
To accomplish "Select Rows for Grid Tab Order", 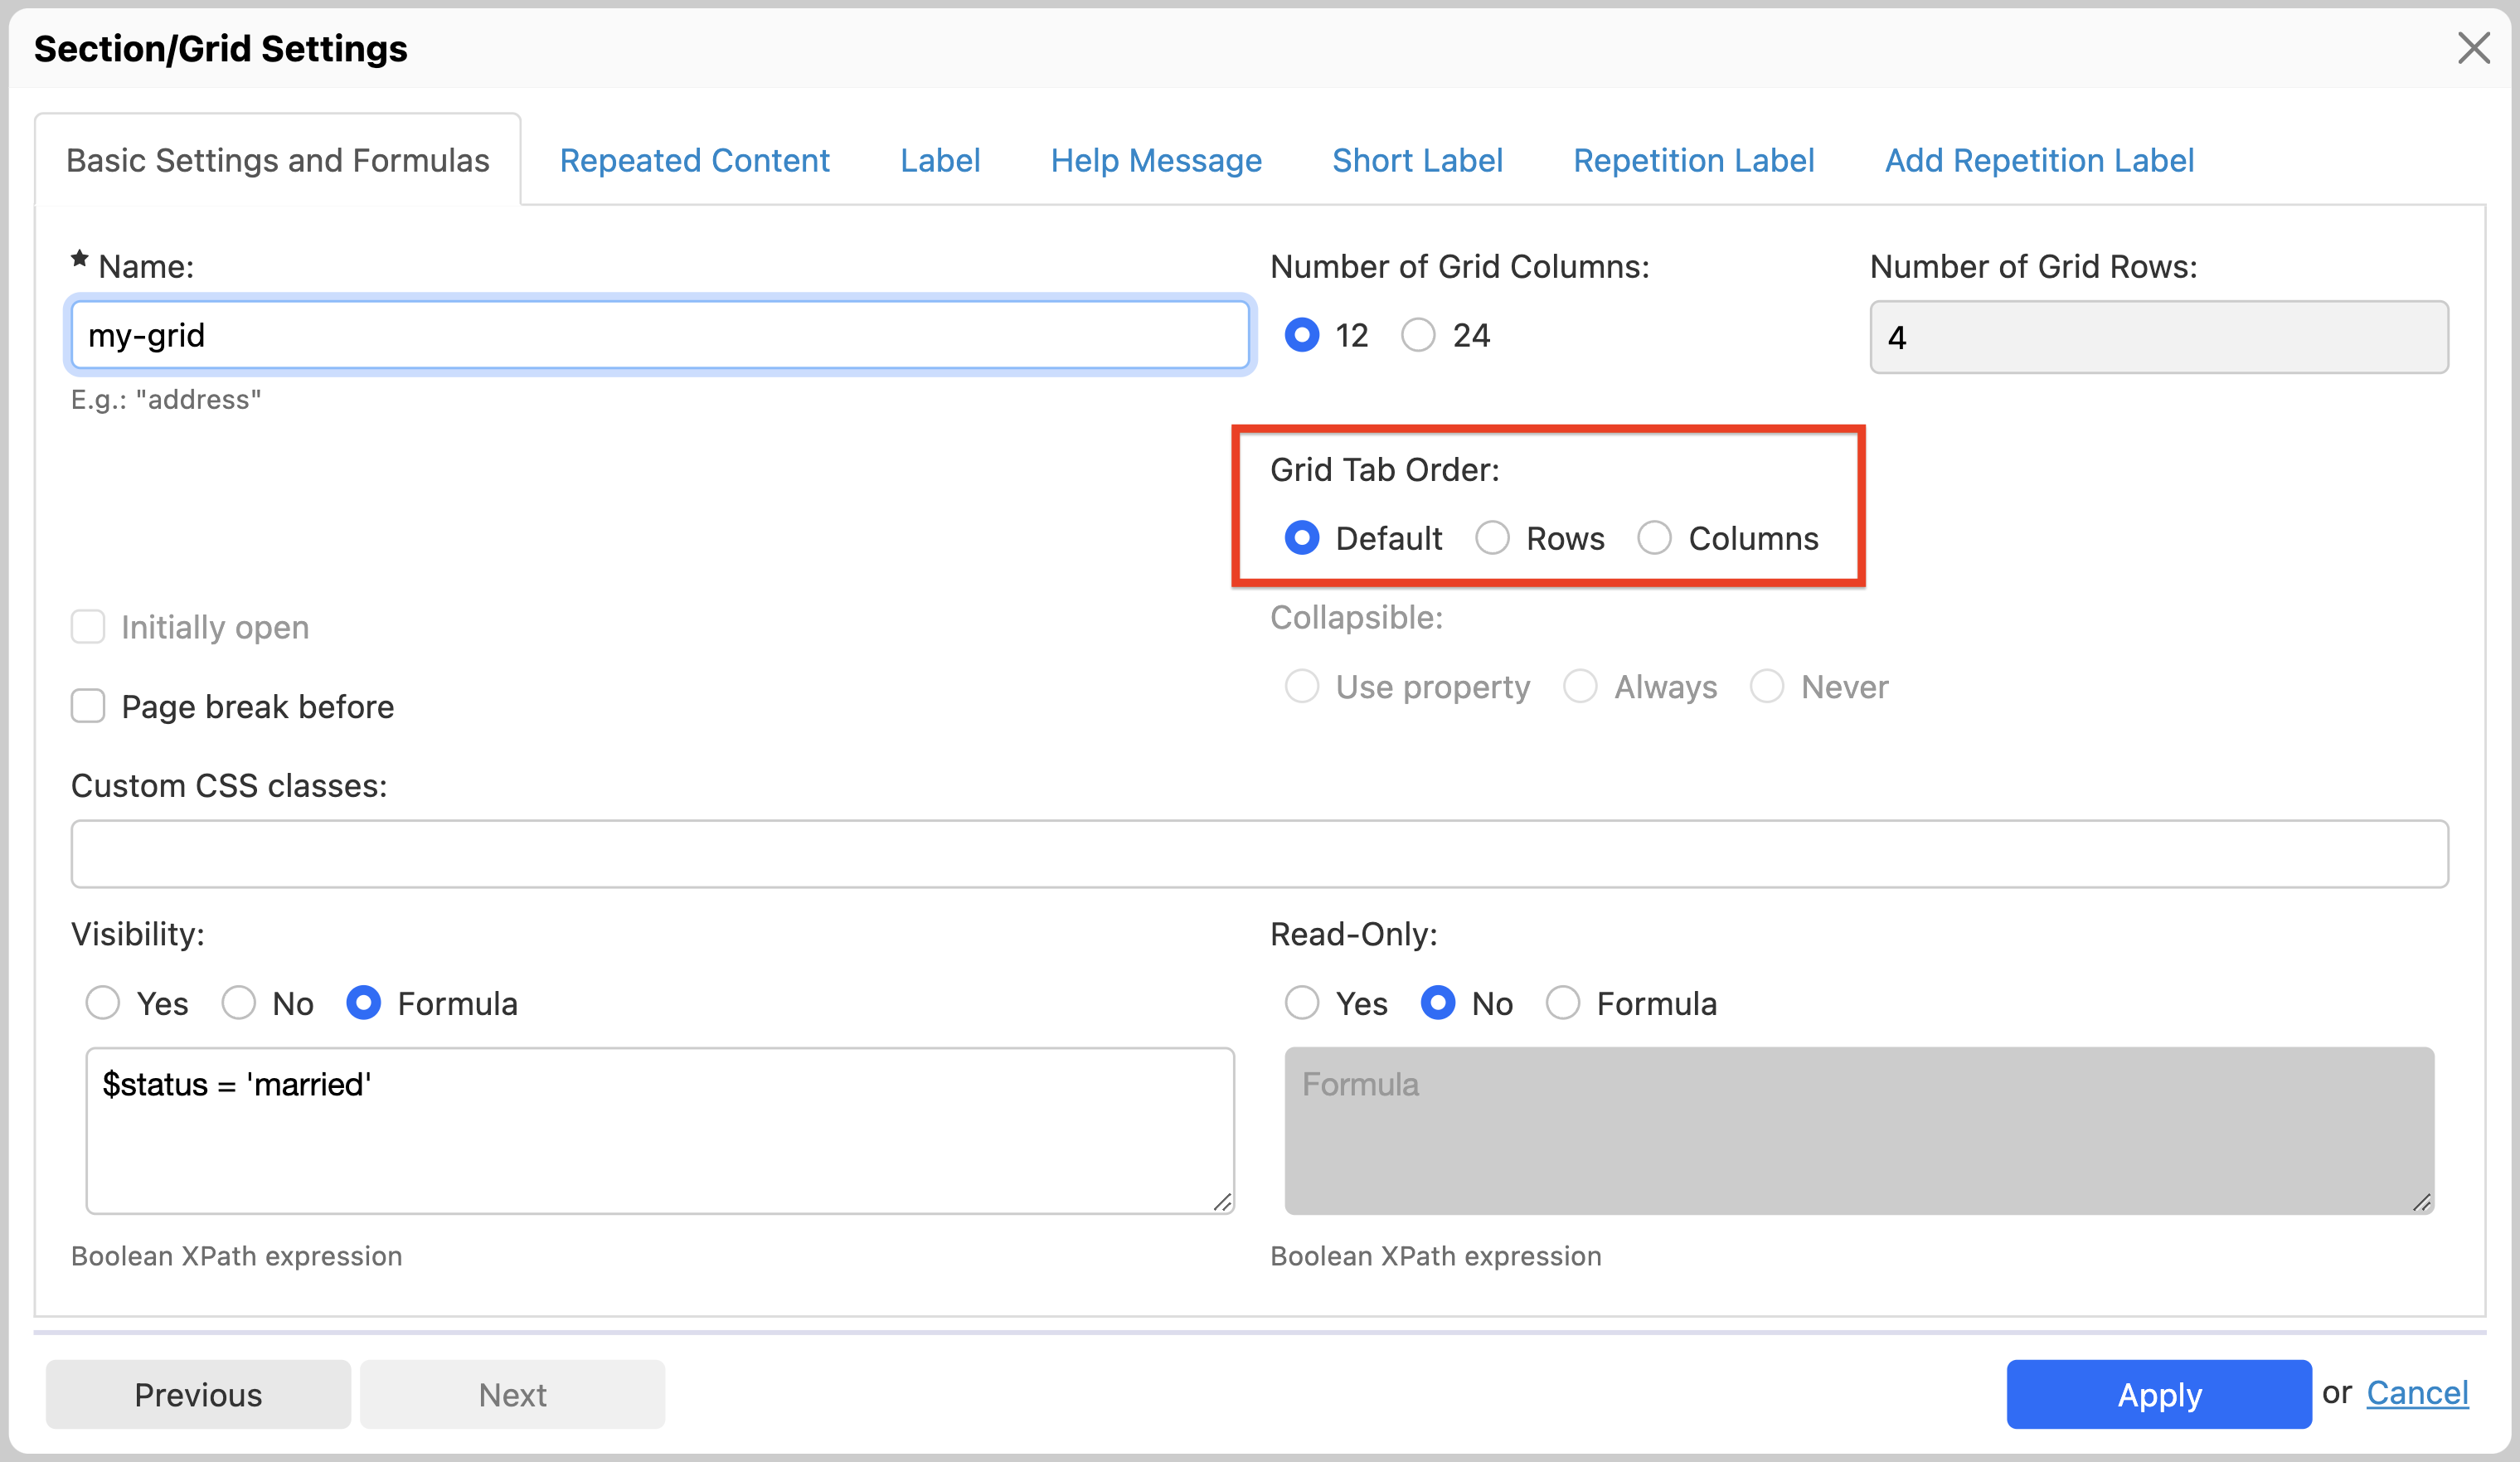I will click(x=1495, y=536).
